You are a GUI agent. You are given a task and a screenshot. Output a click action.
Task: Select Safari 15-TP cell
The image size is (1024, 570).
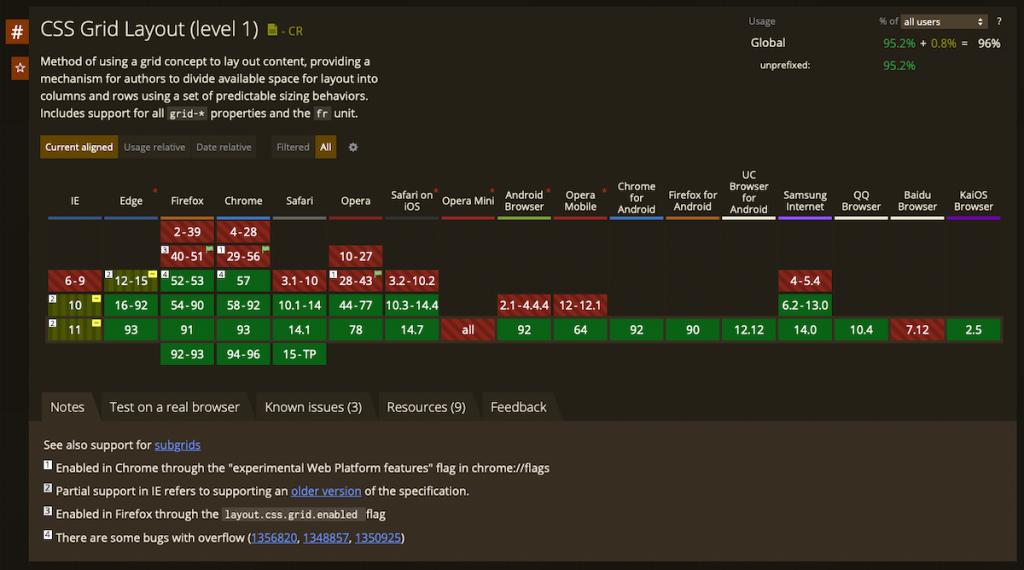pyautogui.click(x=300, y=355)
